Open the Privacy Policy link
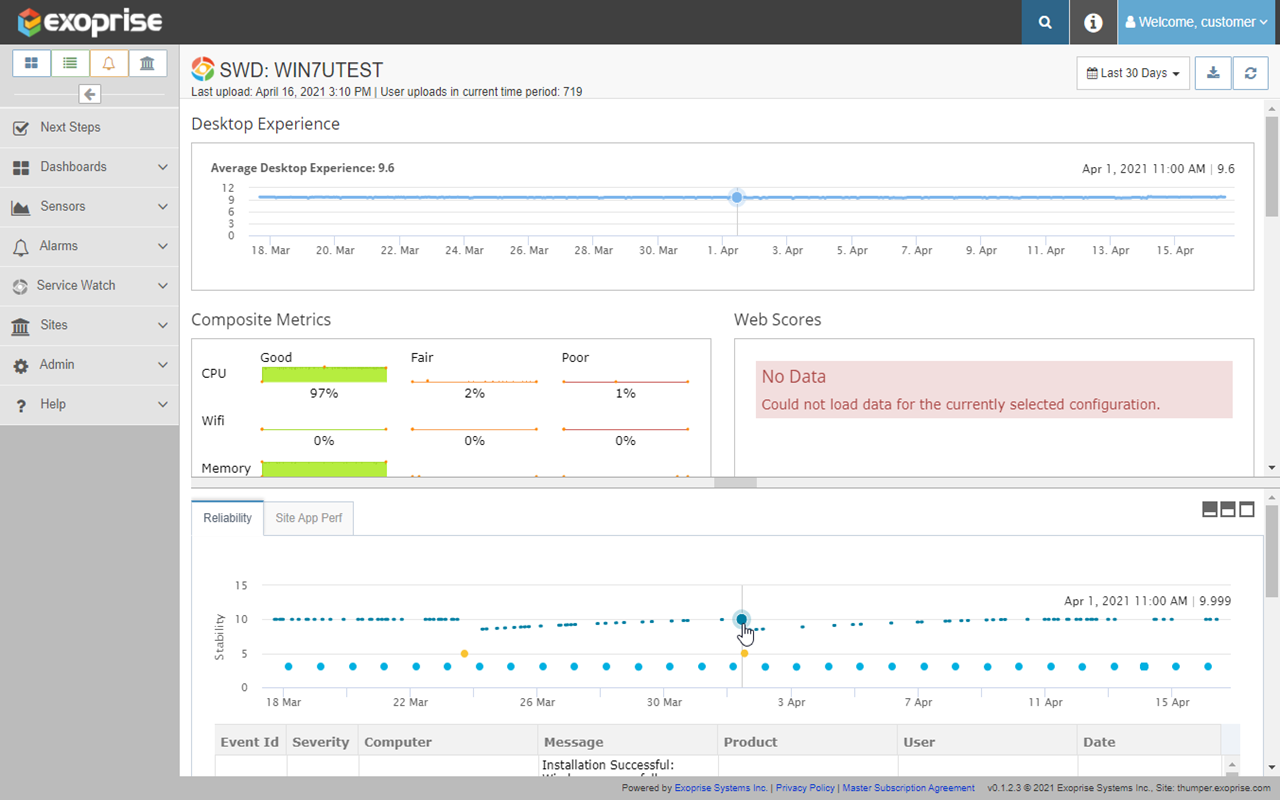Image resolution: width=1280 pixels, height=800 pixels. [804, 788]
